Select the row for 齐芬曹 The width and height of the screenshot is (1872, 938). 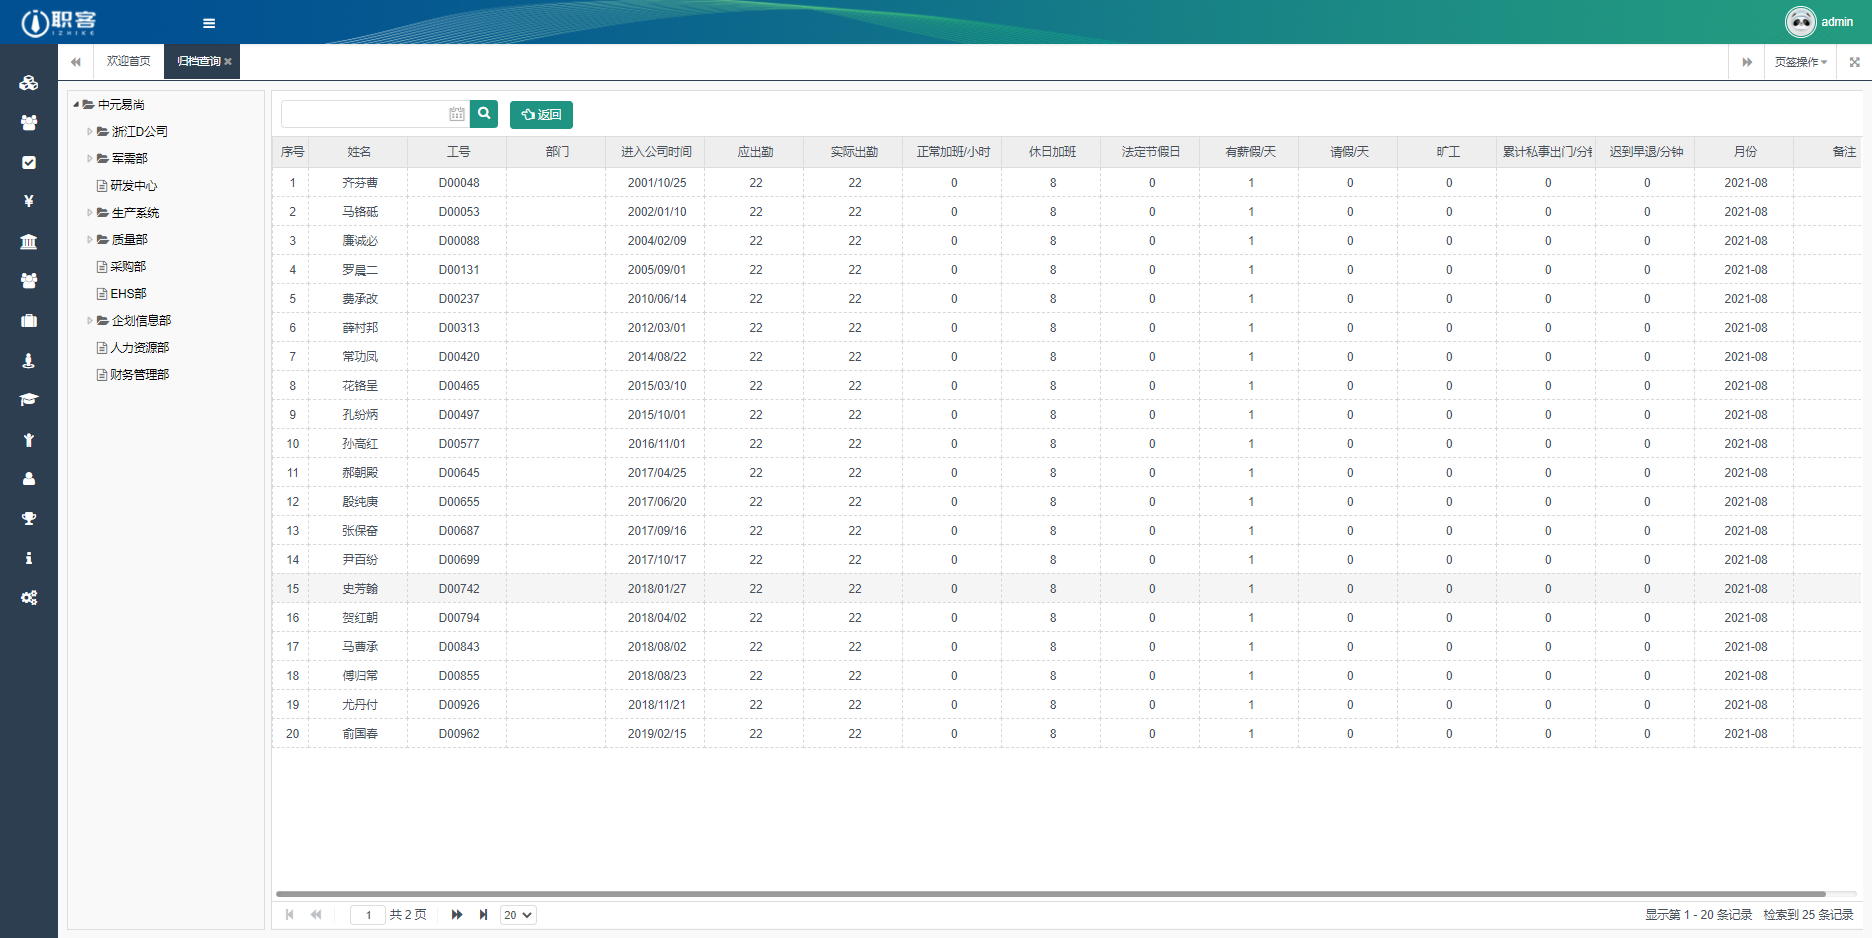click(x=1066, y=183)
